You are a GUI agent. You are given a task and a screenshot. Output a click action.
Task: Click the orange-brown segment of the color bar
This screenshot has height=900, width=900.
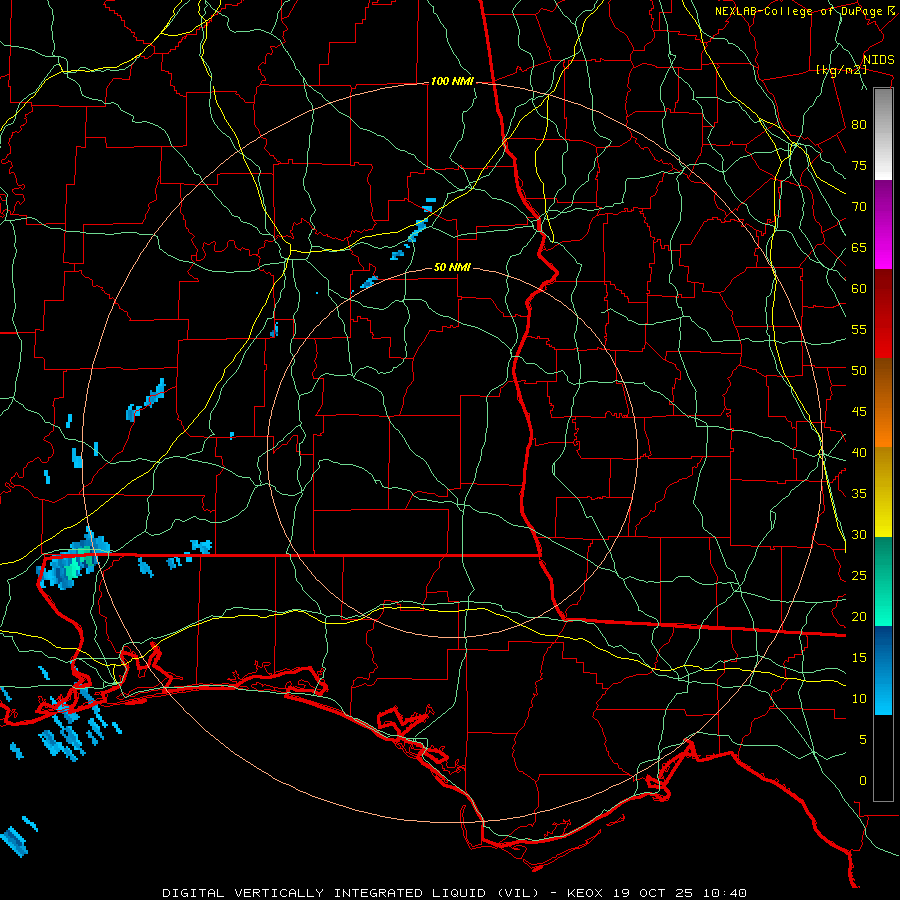(883, 403)
